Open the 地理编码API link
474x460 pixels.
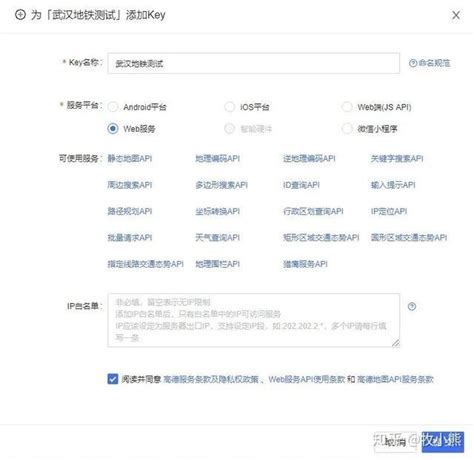click(x=217, y=159)
